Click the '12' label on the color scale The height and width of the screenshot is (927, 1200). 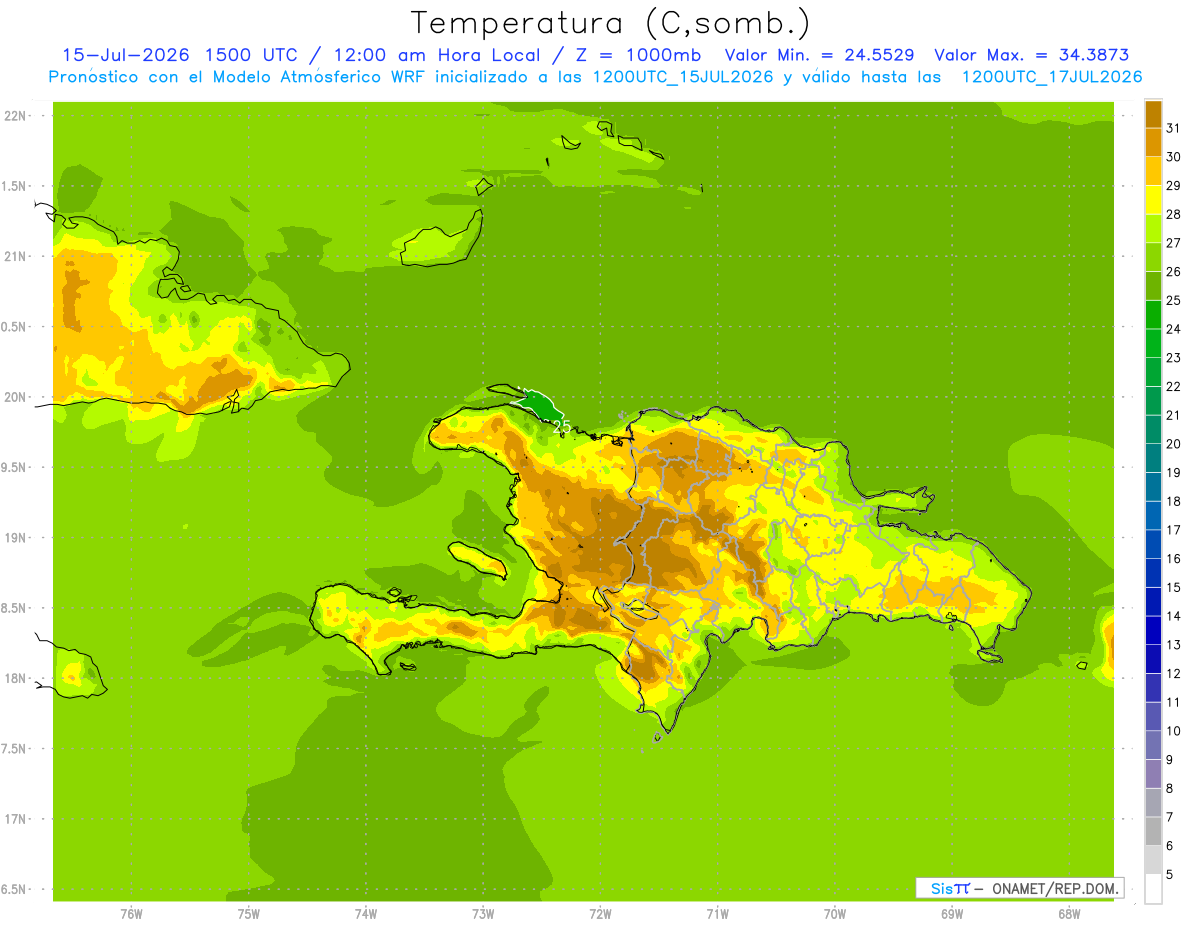point(1174,673)
